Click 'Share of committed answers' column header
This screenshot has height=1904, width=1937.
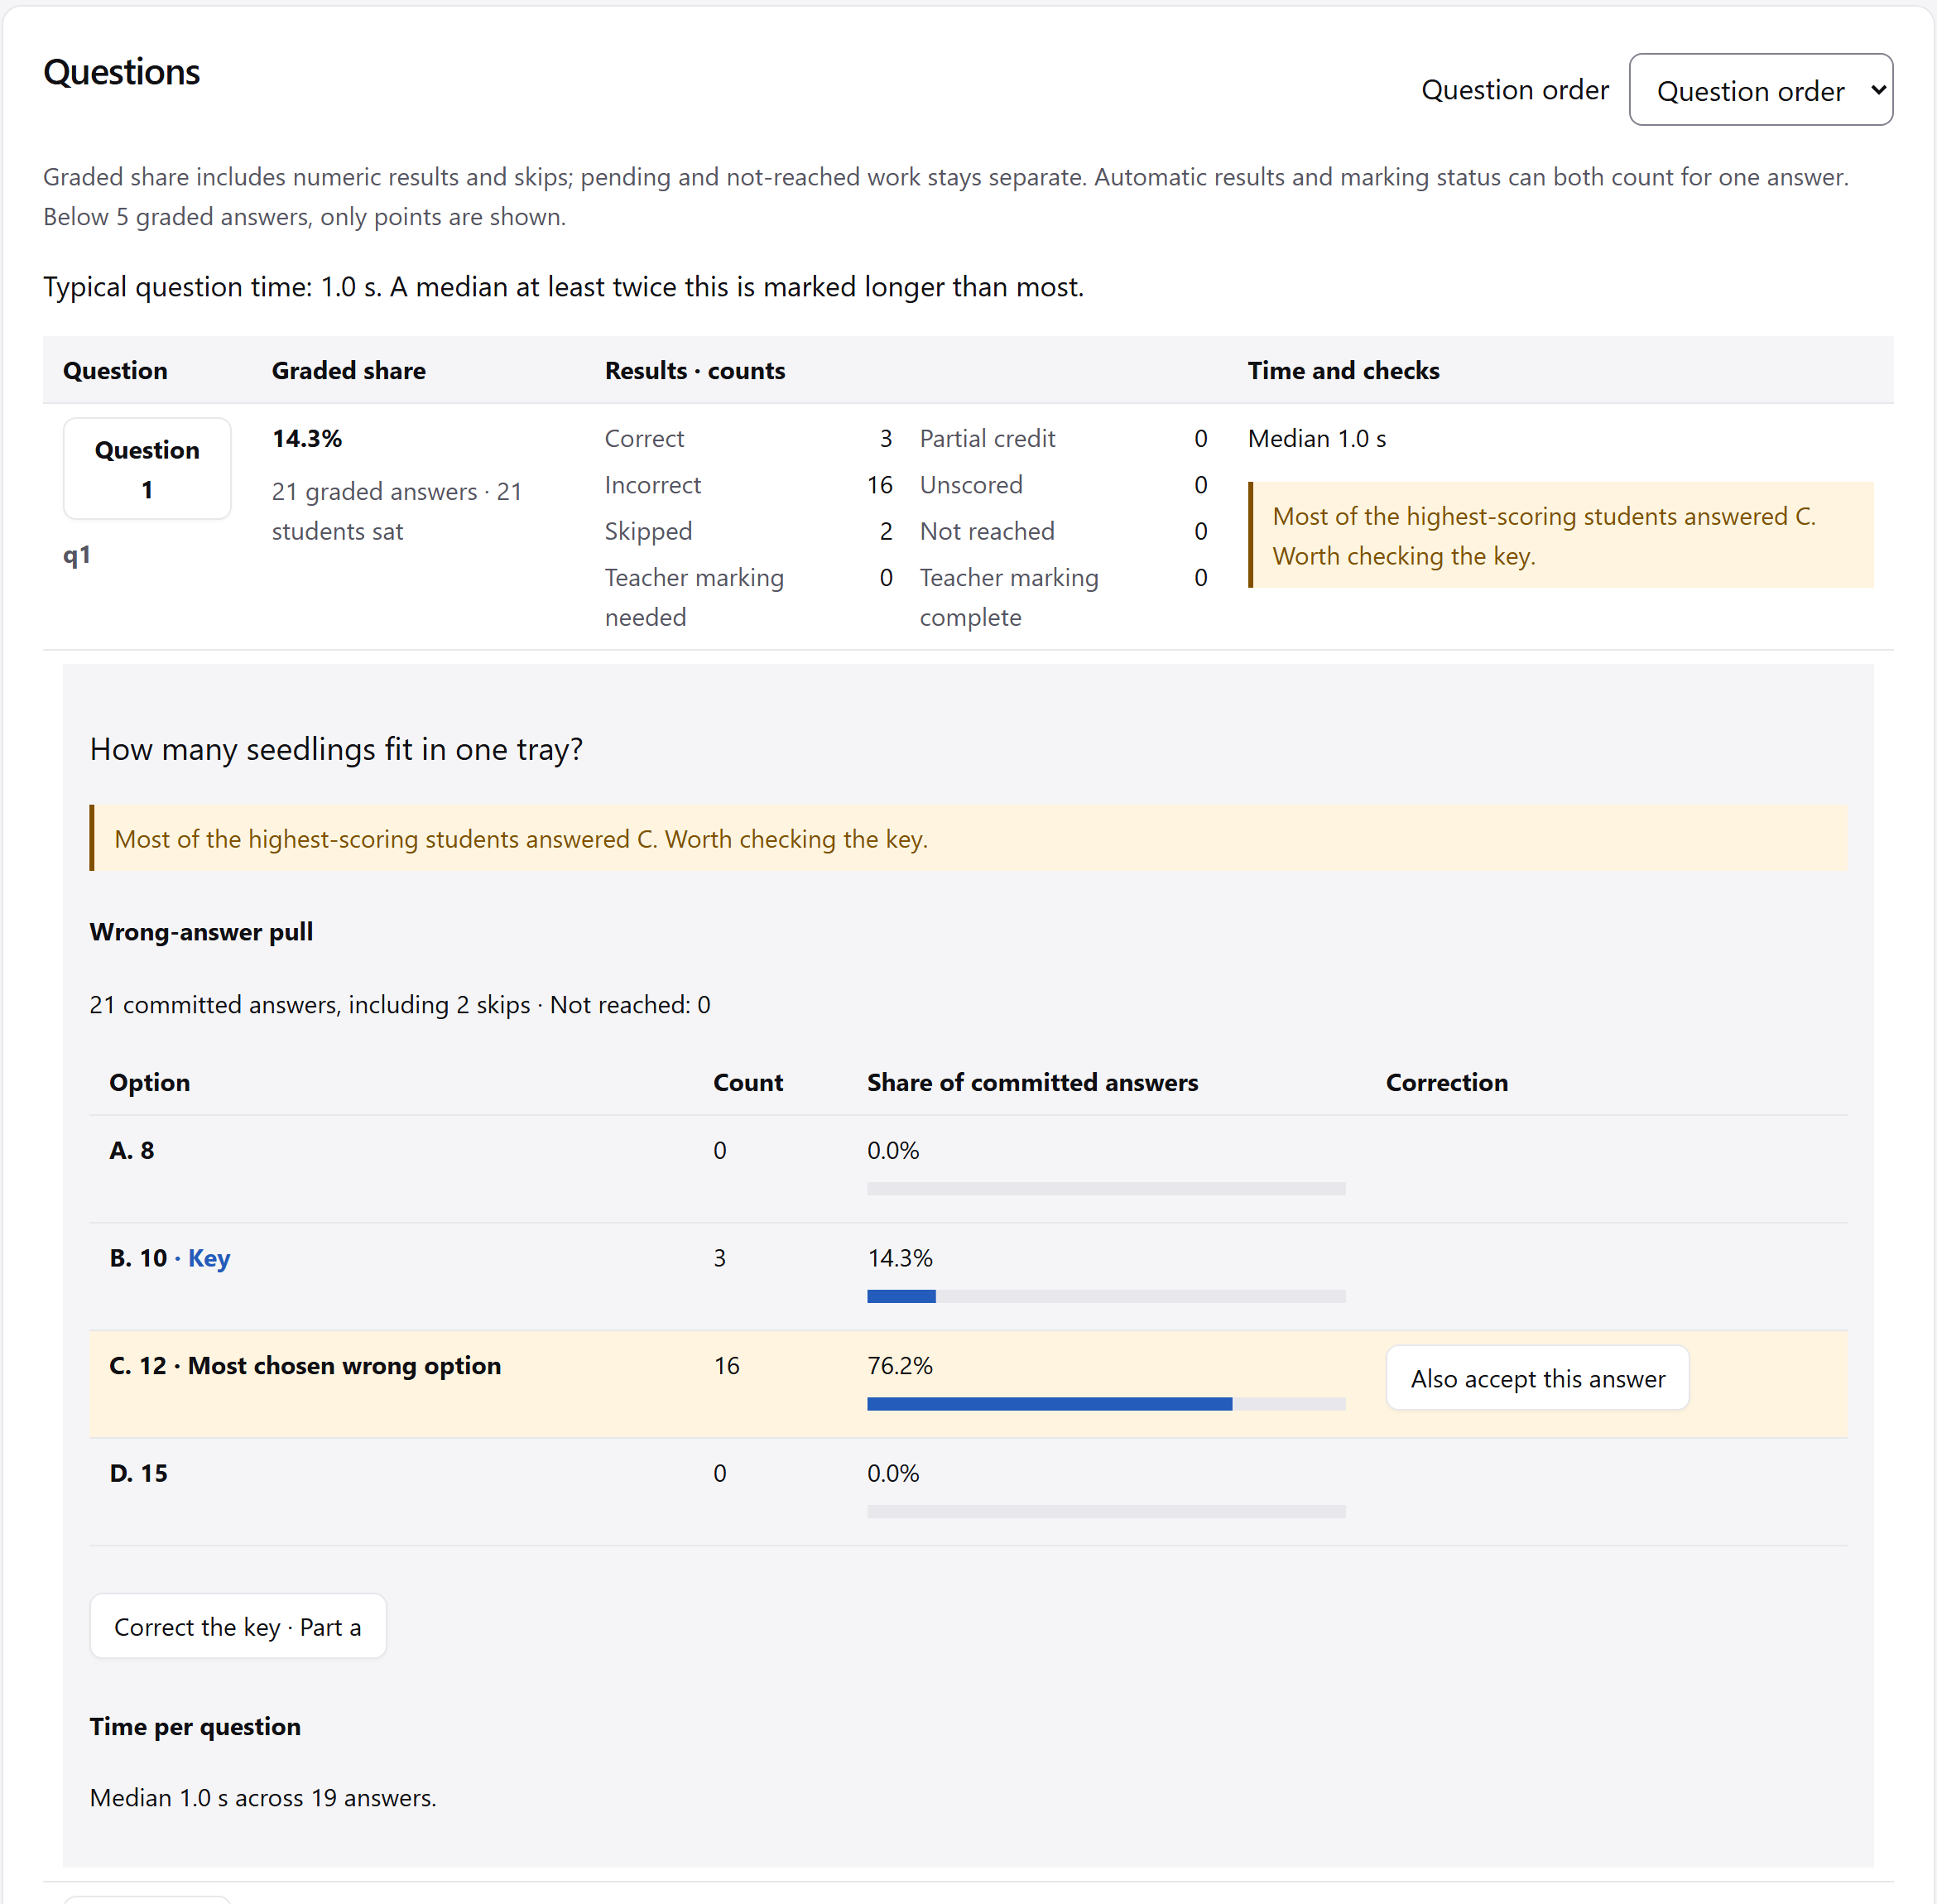[x=1032, y=1083]
